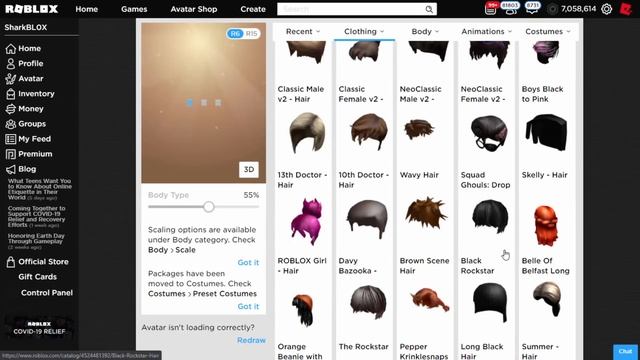The width and height of the screenshot is (640, 360).
Task: Click the Boys Black to Pink label
Action: coord(542,94)
